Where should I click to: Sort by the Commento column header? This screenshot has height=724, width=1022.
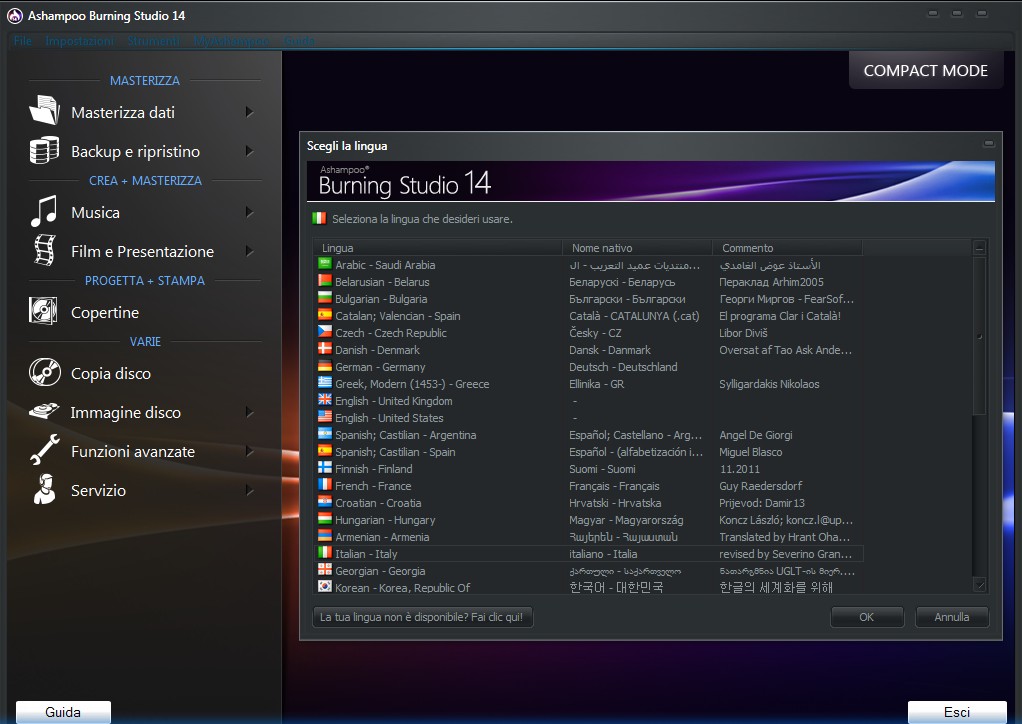[x=787, y=248]
